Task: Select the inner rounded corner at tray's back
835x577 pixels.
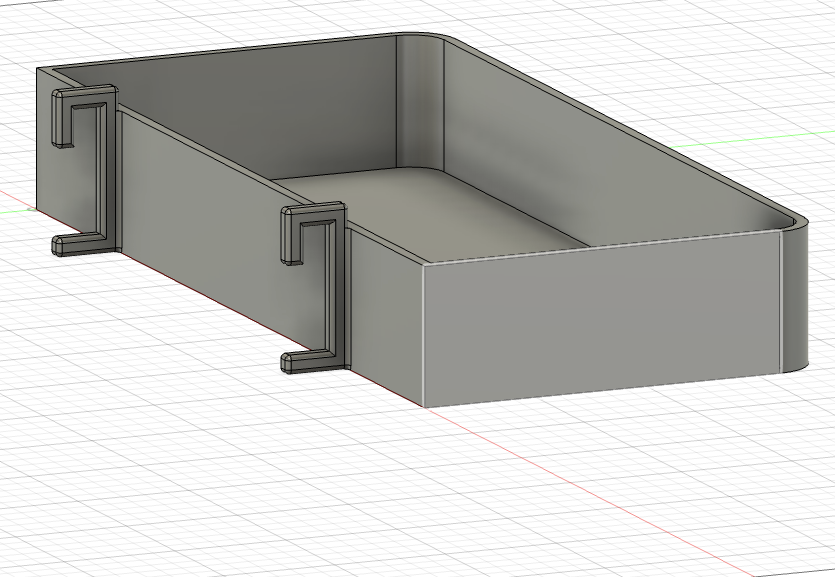Action: point(421,101)
